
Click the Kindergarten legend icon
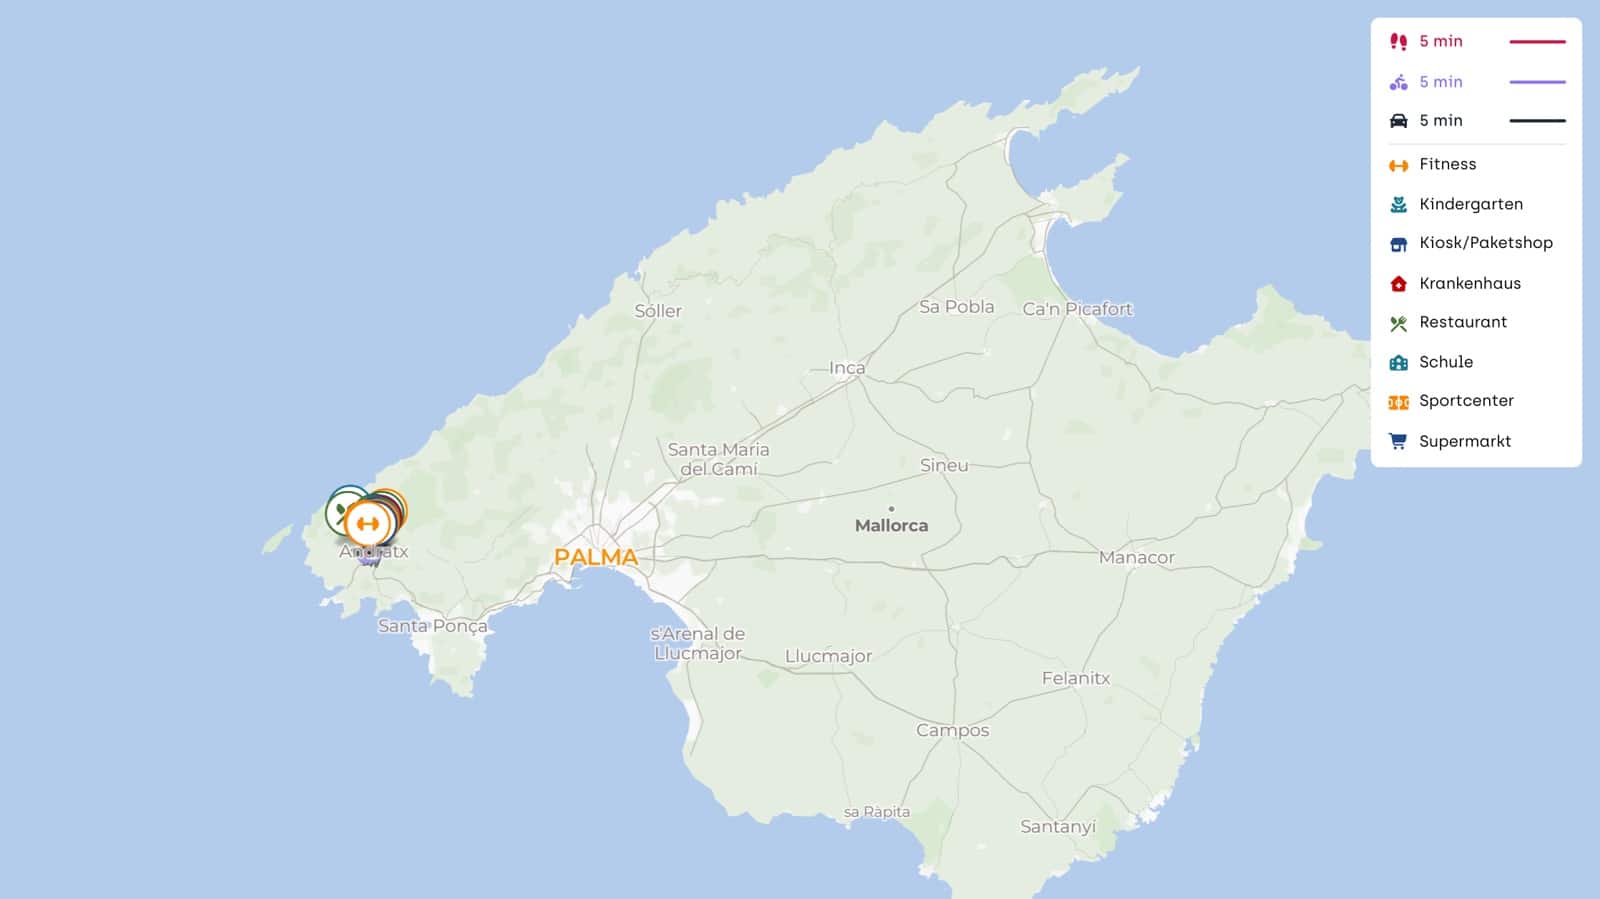click(1398, 204)
